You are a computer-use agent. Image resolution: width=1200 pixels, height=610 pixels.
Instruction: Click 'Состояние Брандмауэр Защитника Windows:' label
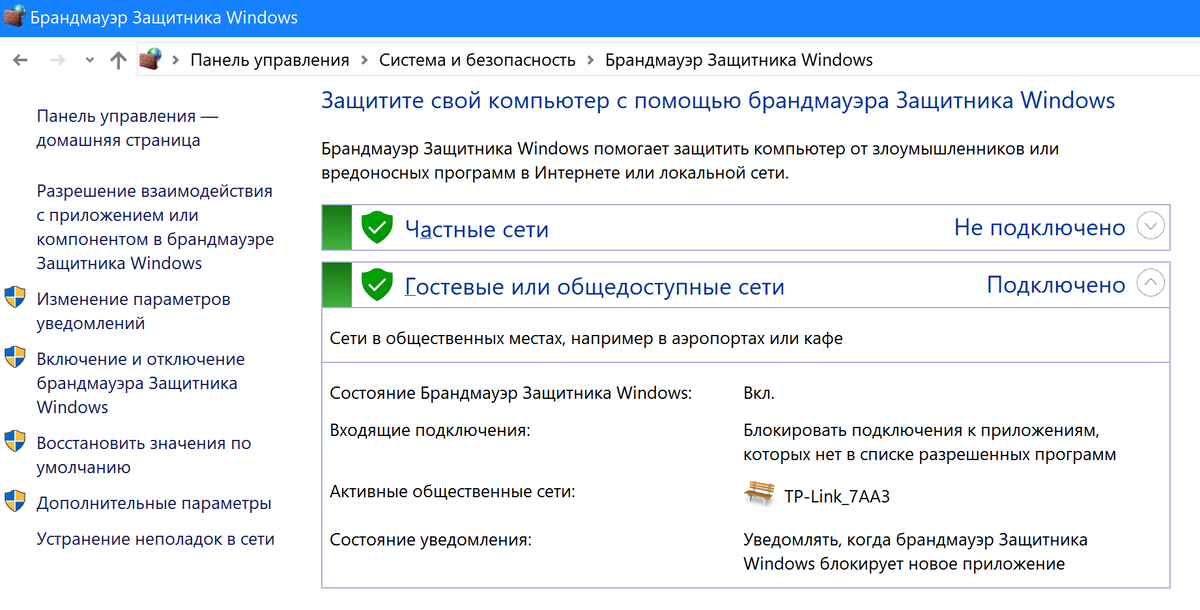tap(511, 393)
